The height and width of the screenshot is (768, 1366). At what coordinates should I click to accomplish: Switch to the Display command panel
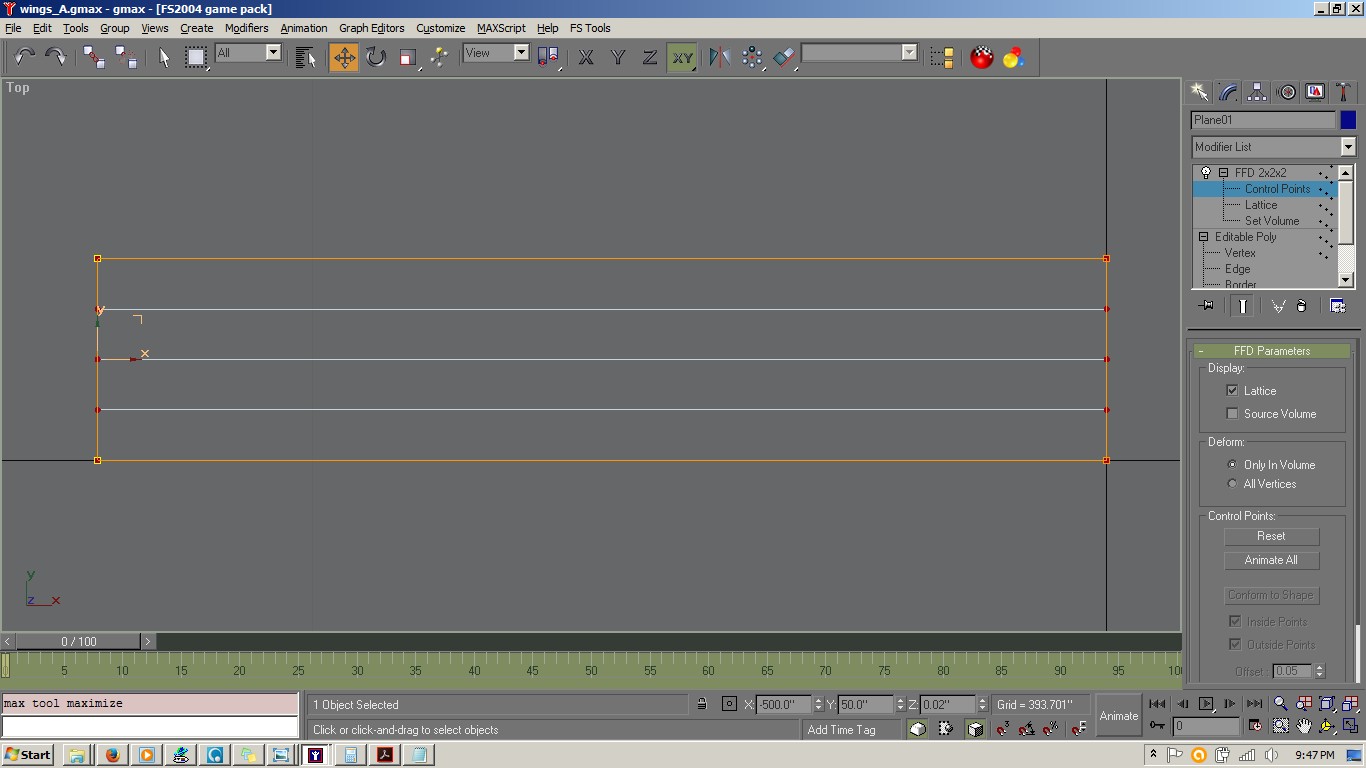(x=1316, y=92)
